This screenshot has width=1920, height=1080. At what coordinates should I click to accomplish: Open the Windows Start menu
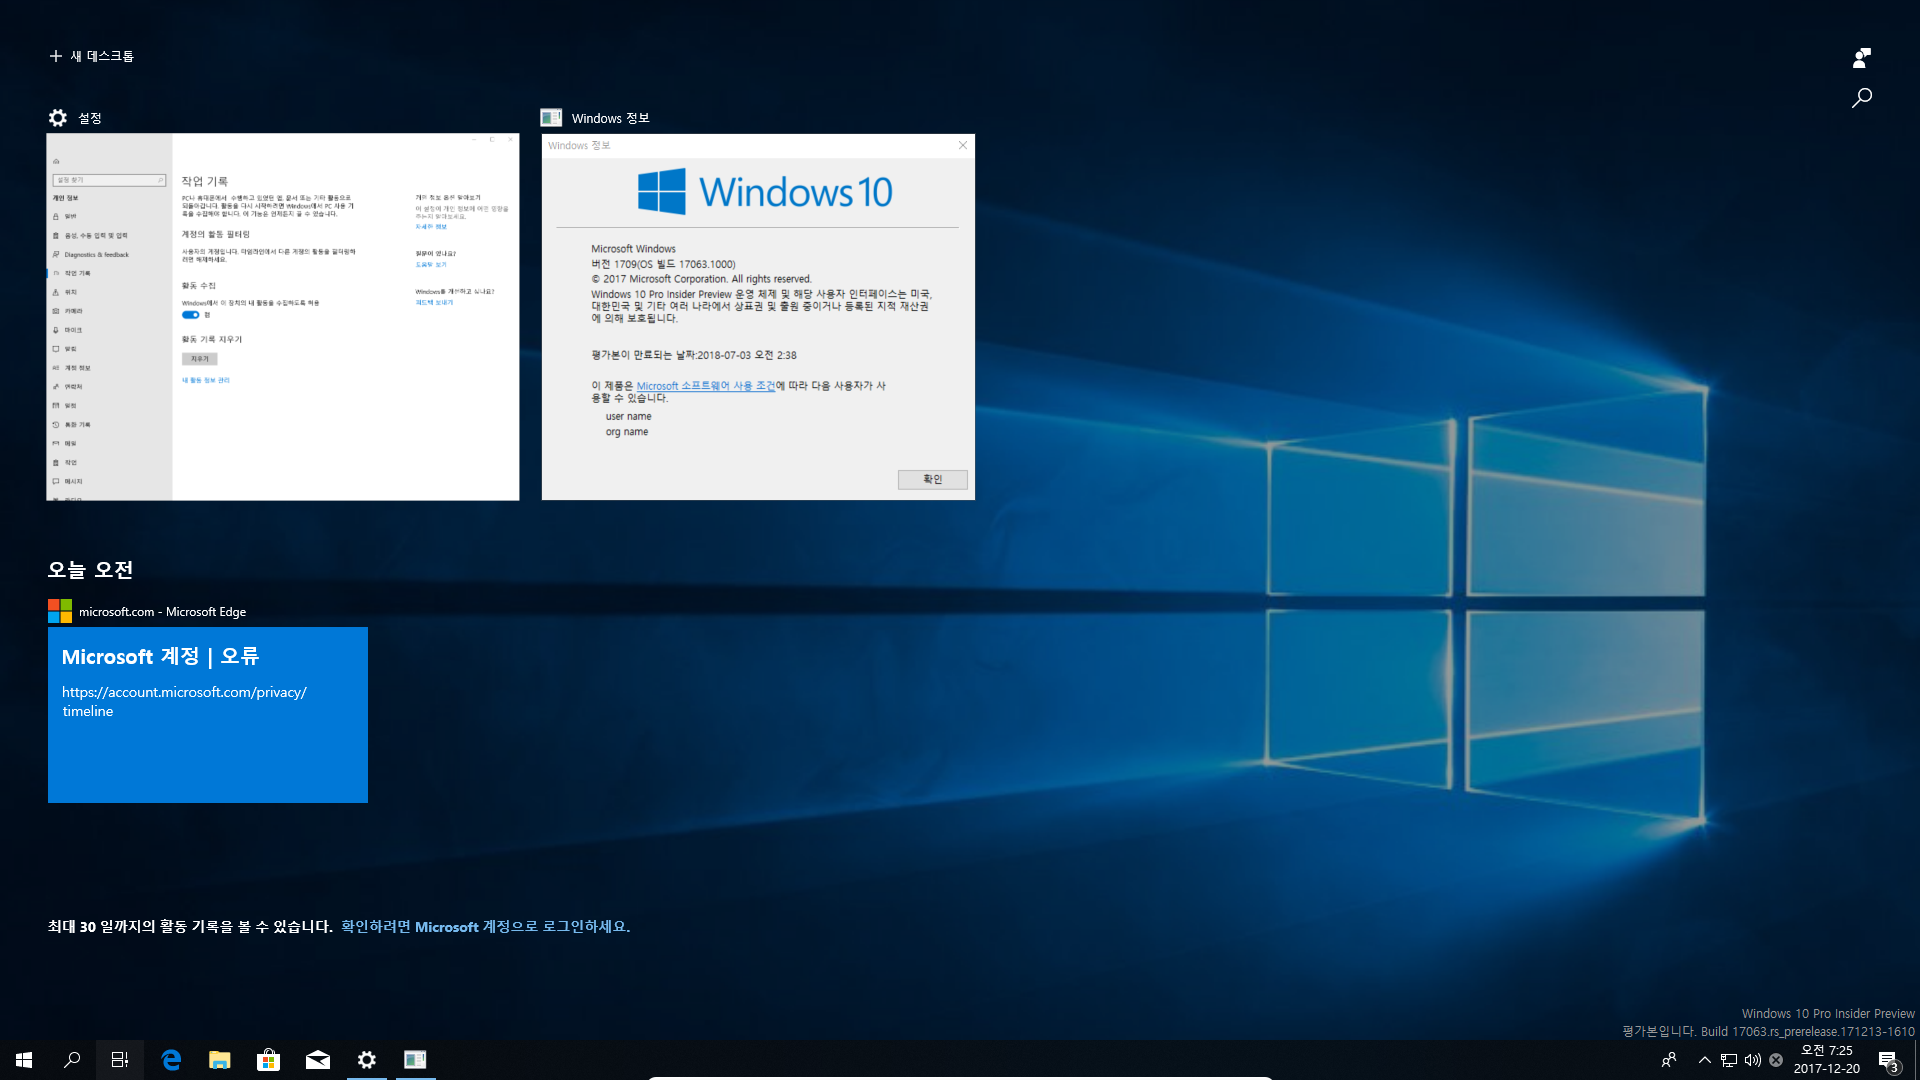(x=24, y=1060)
